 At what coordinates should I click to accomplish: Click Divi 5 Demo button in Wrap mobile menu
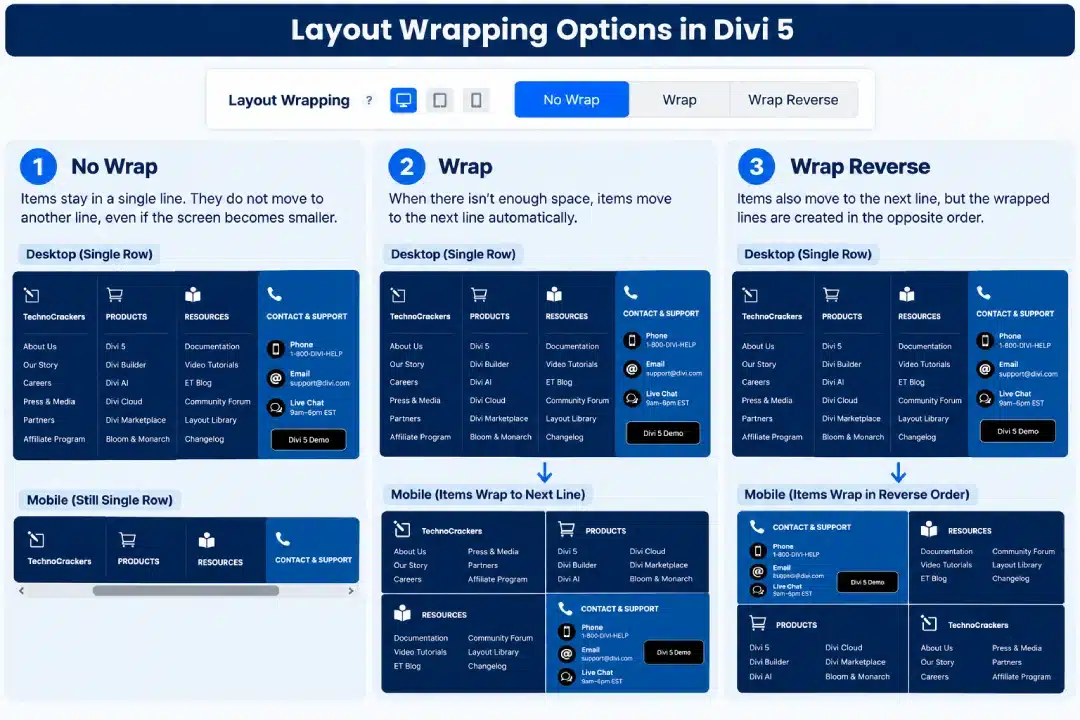[x=674, y=652]
